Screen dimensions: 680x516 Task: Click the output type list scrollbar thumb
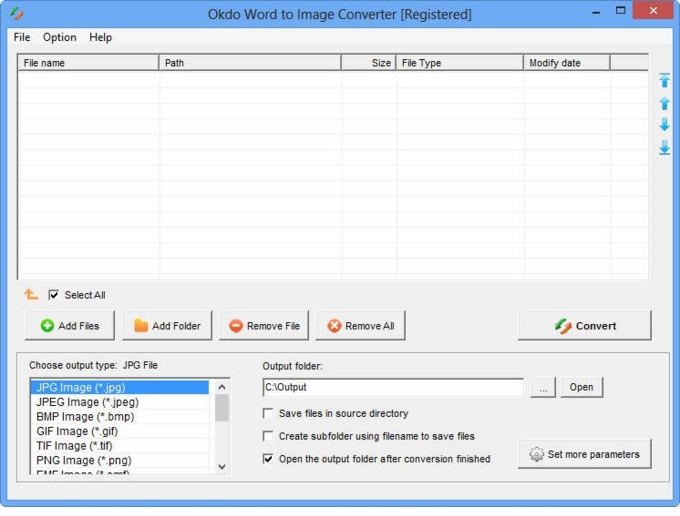(x=222, y=408)
